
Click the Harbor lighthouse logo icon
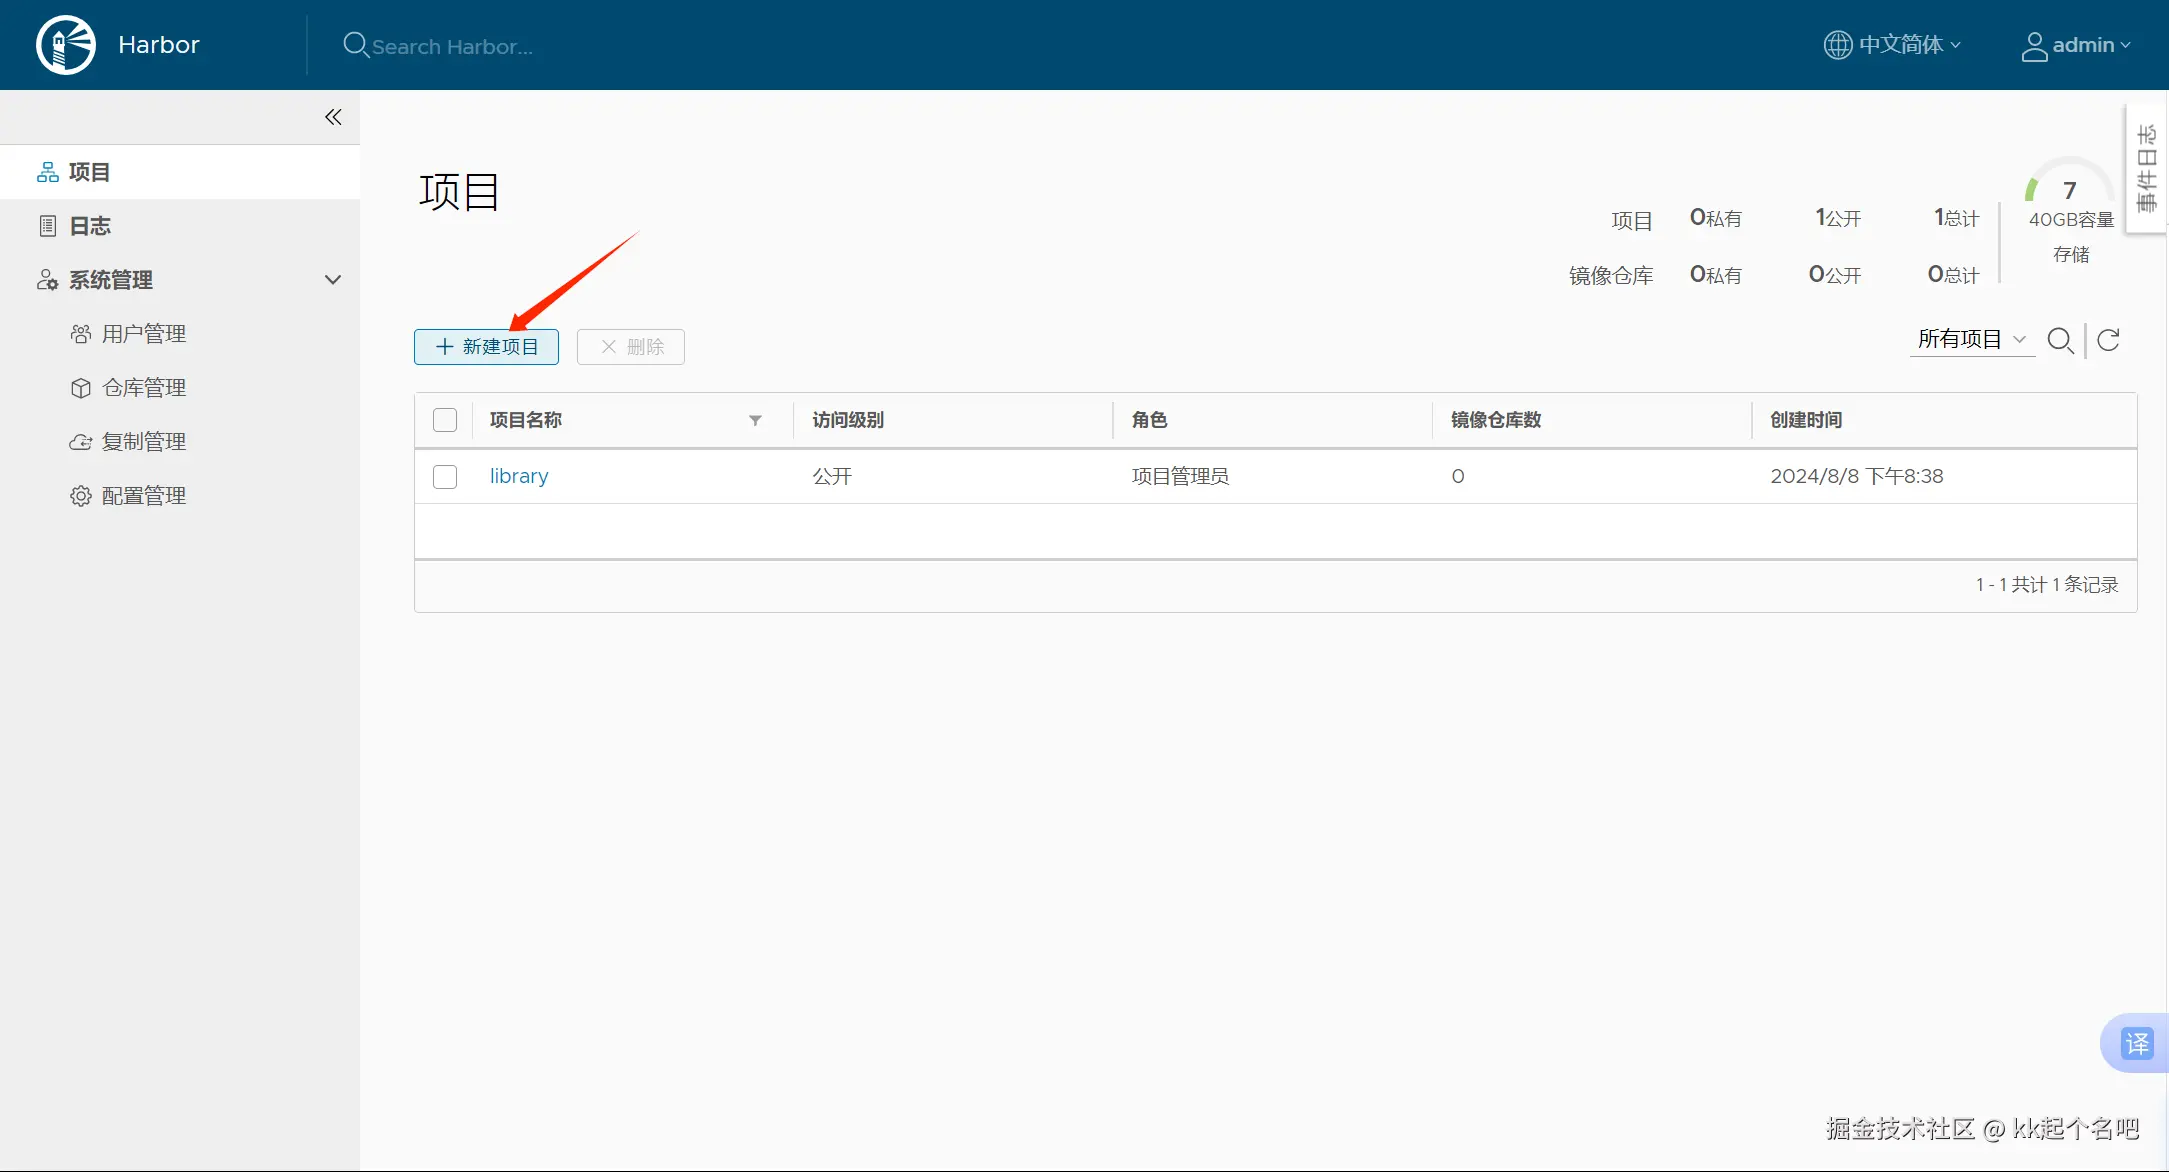[66, 45]
